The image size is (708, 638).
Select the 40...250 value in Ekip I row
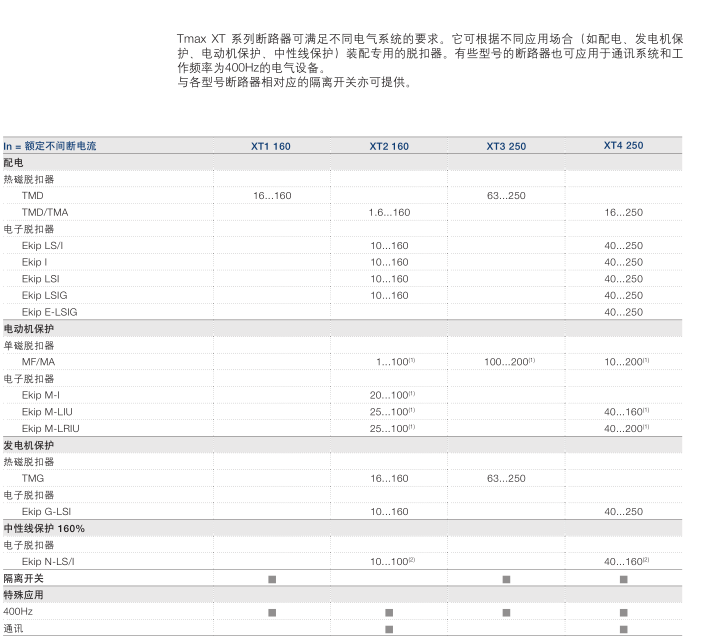pos(624,262)
